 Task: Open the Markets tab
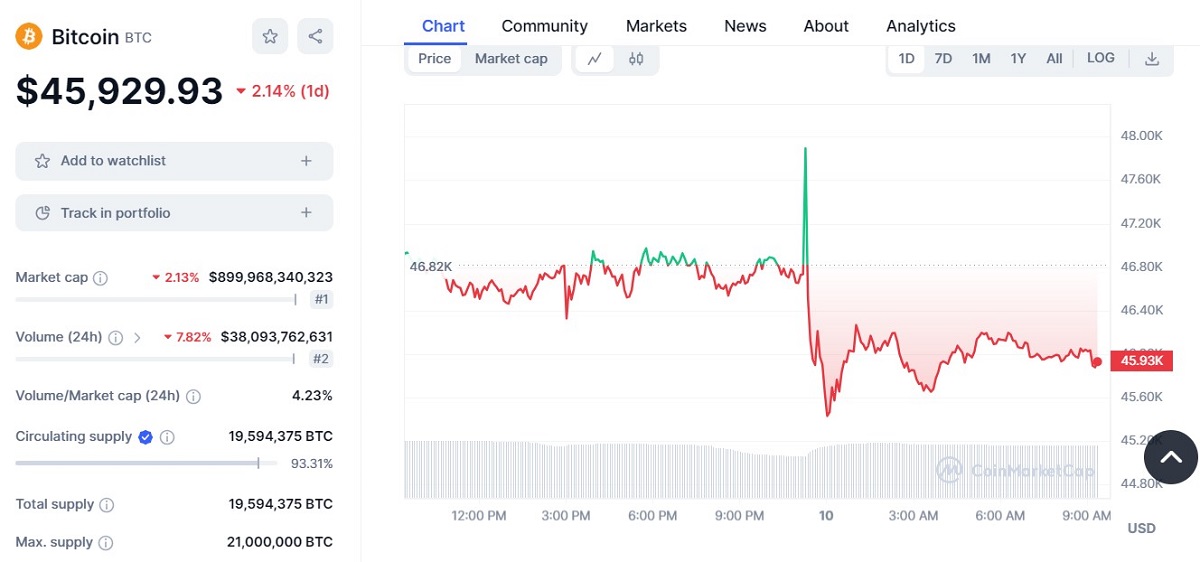[656, 26]
